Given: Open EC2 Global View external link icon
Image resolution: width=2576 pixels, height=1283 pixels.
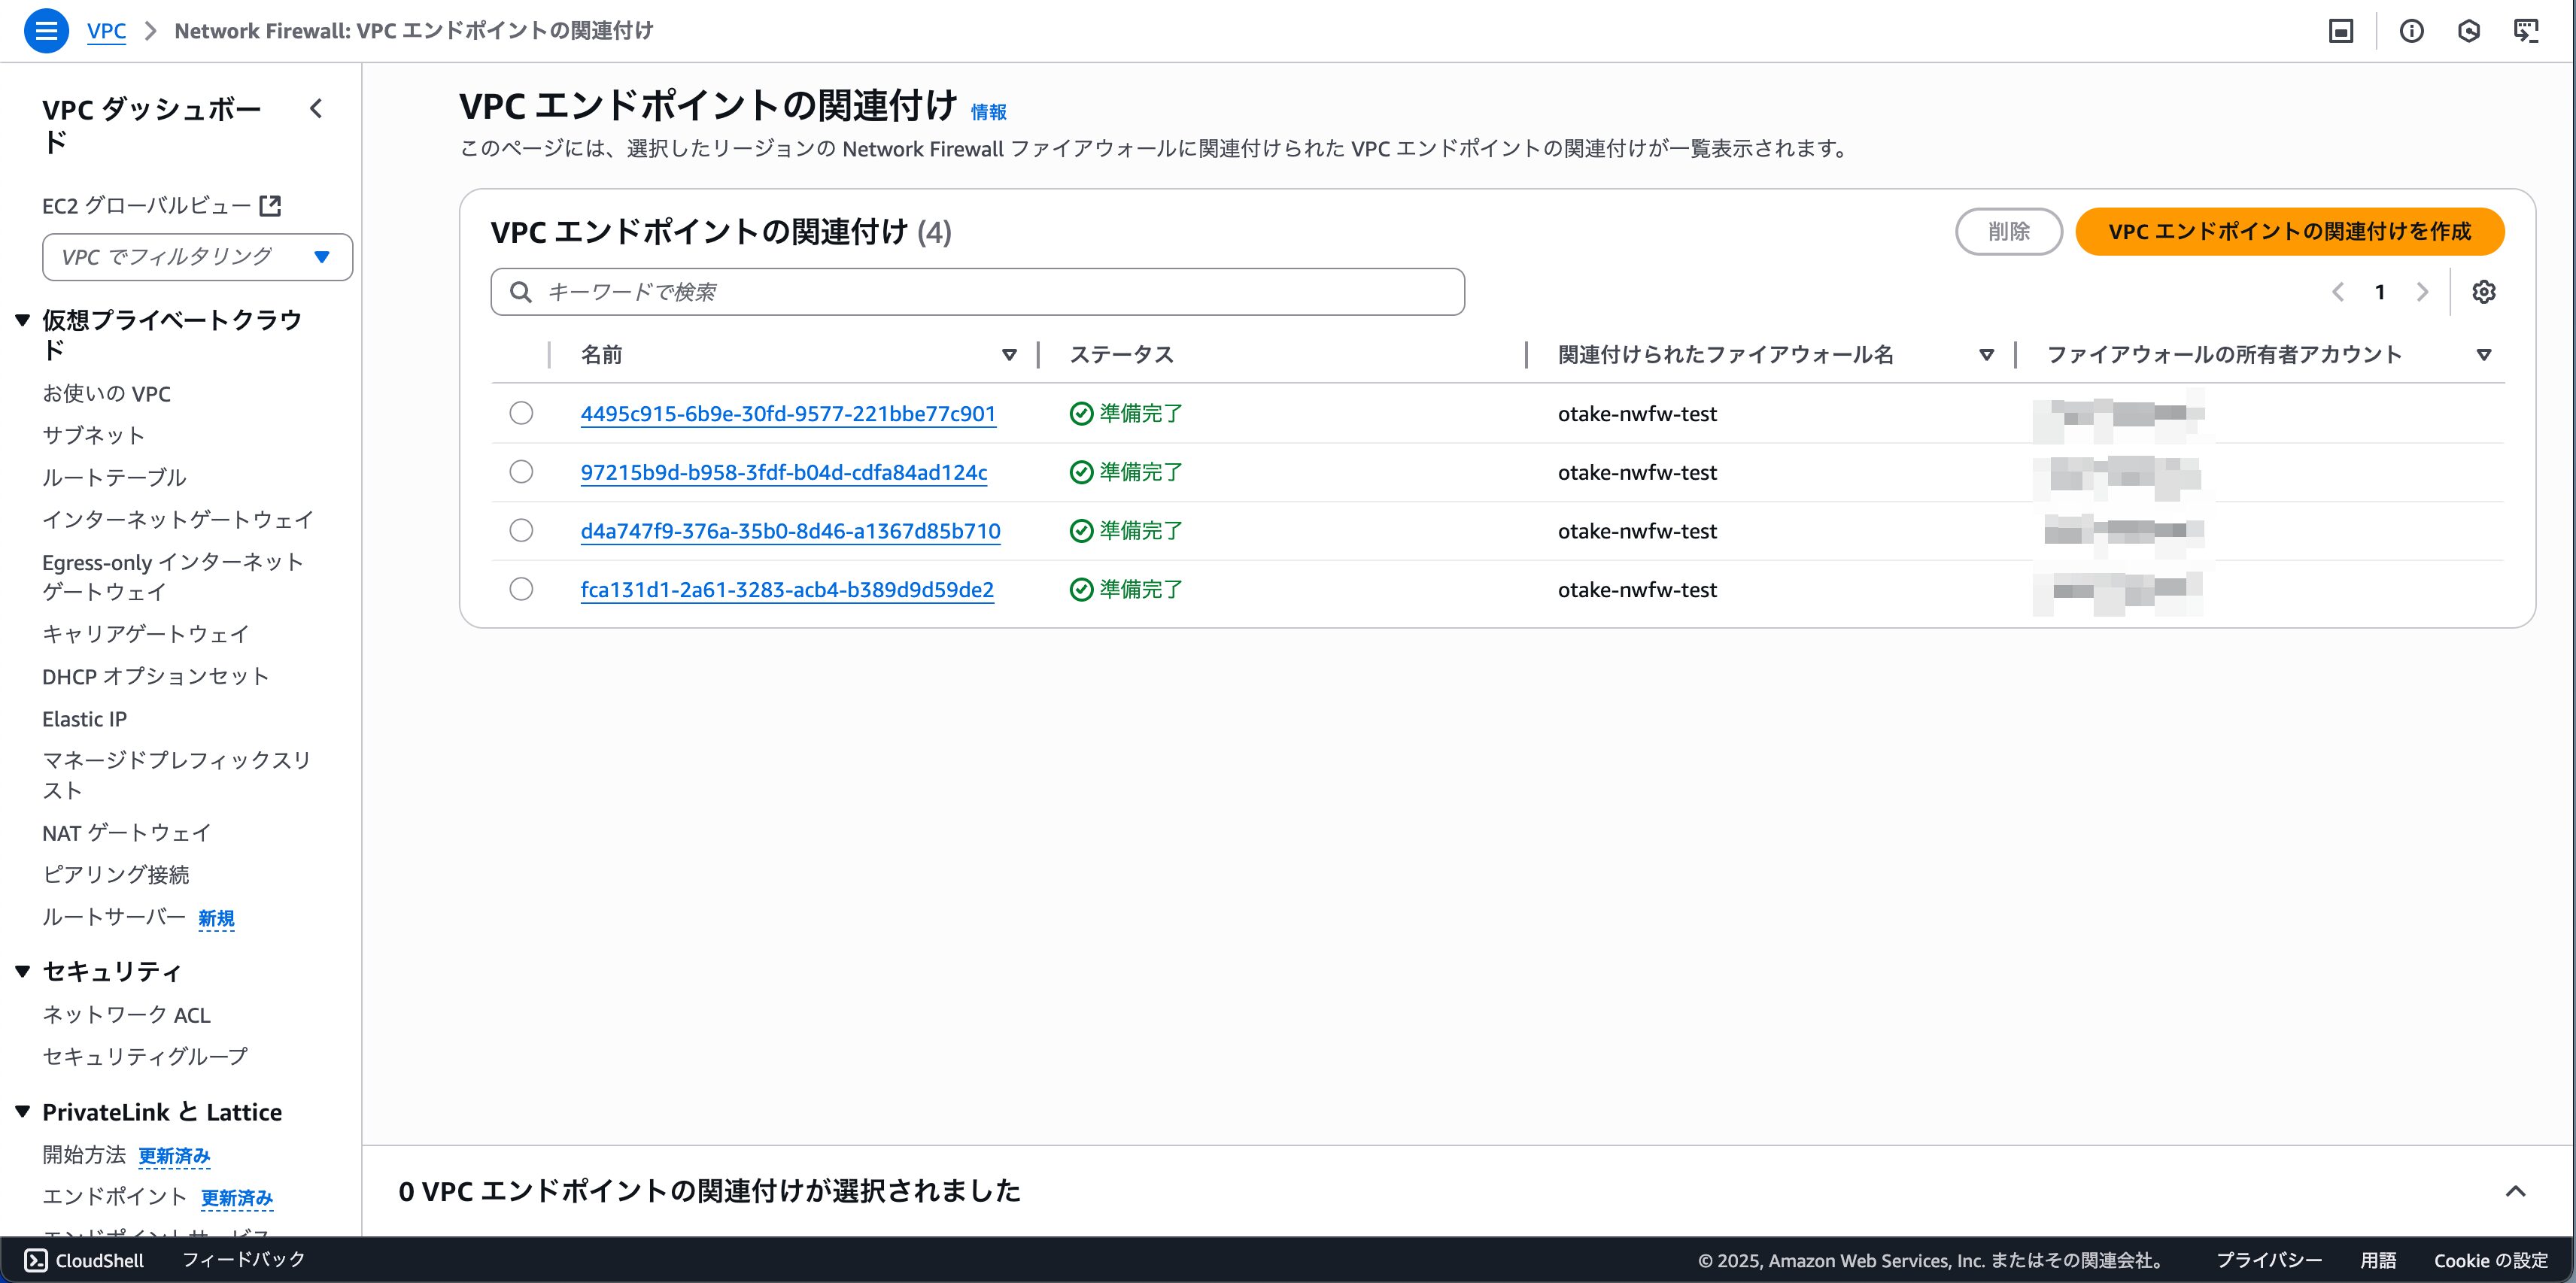Looking at the screenshot, I should pyautogui.click(x=270, y=205).
